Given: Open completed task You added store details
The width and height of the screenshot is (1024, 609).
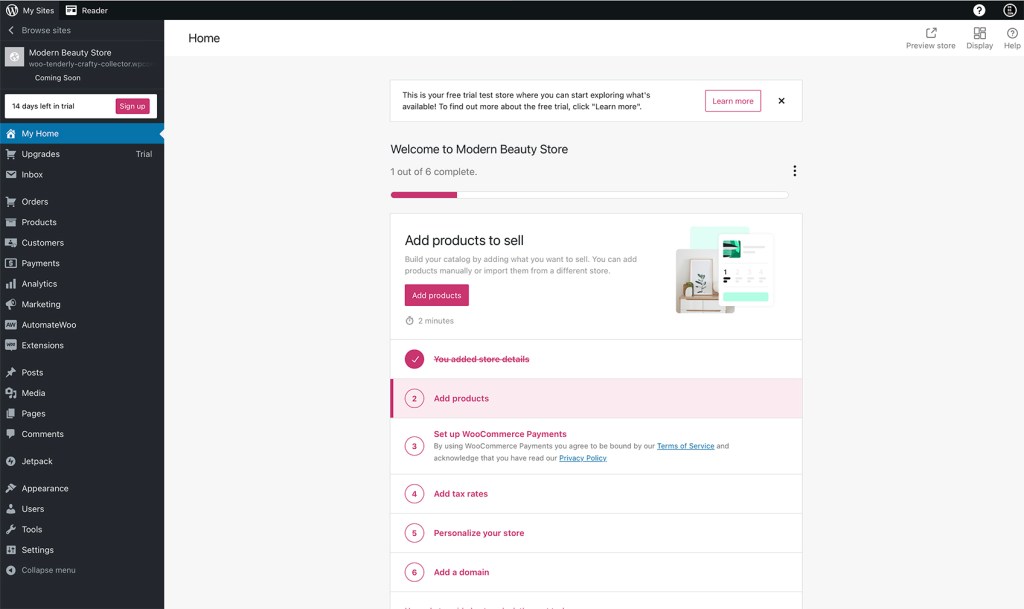Looking at the screenshot, I should pyautogui.click(x=596, y=359).
